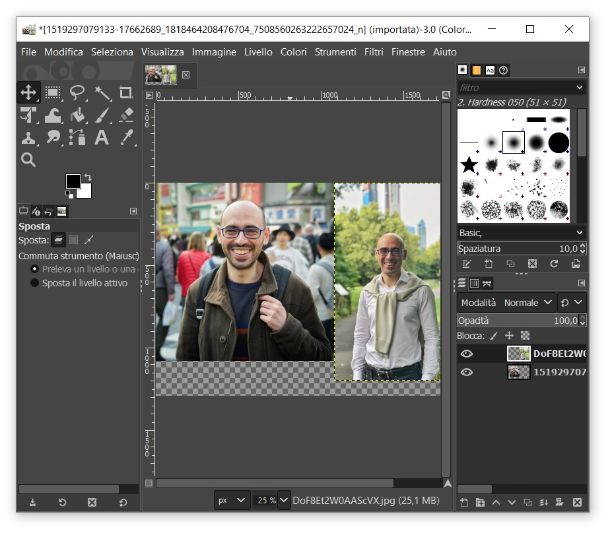
Task: Open the brush filtro dropdown
Action: (x=580, y=87)
